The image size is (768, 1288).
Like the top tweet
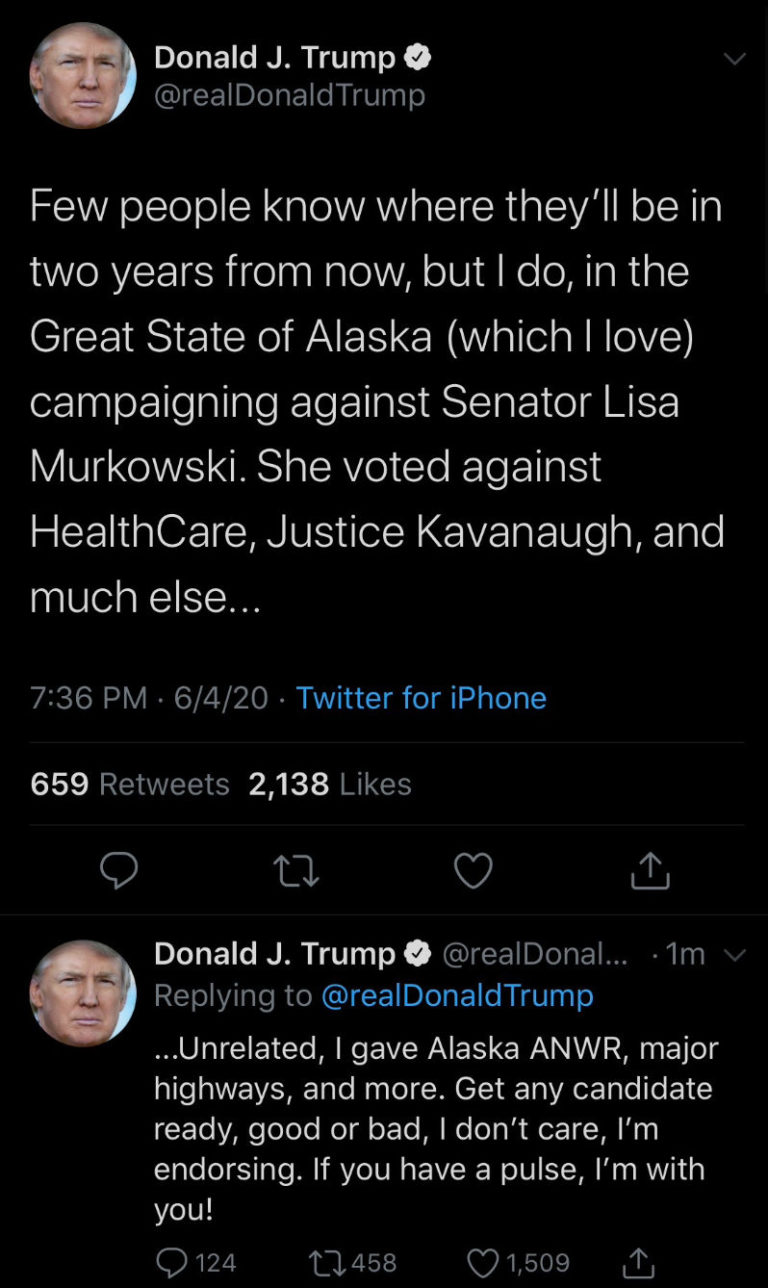pos(473,869)
